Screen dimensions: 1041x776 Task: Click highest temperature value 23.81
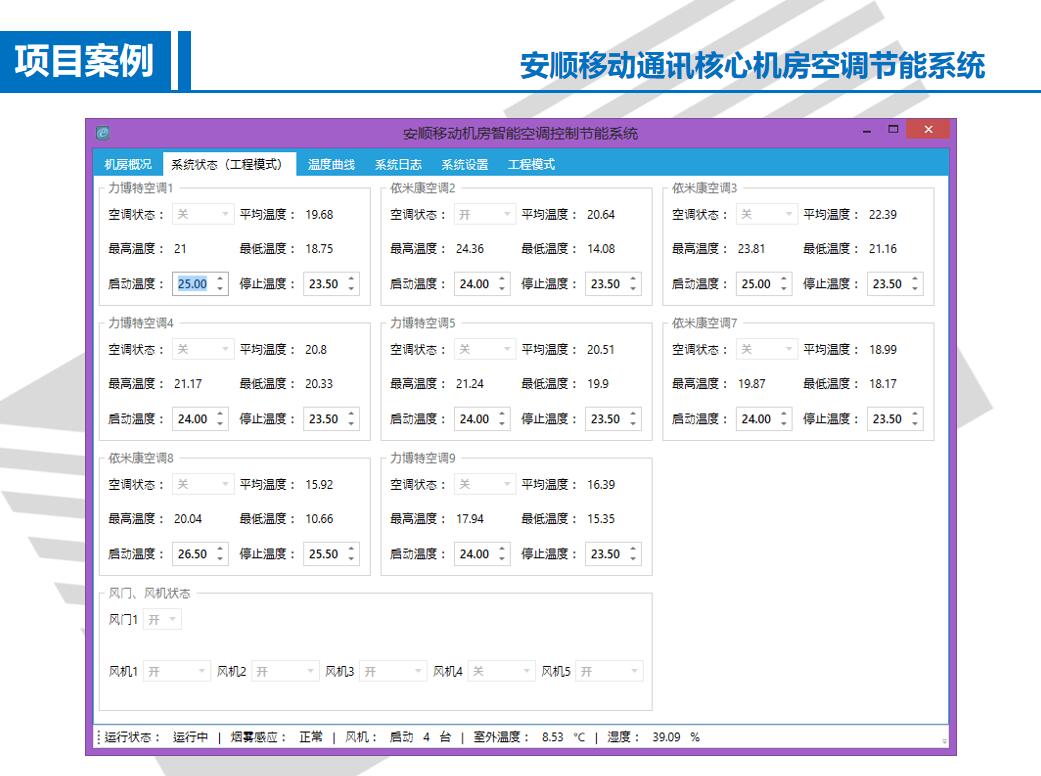pyautogui.click(x=752, y=249)
